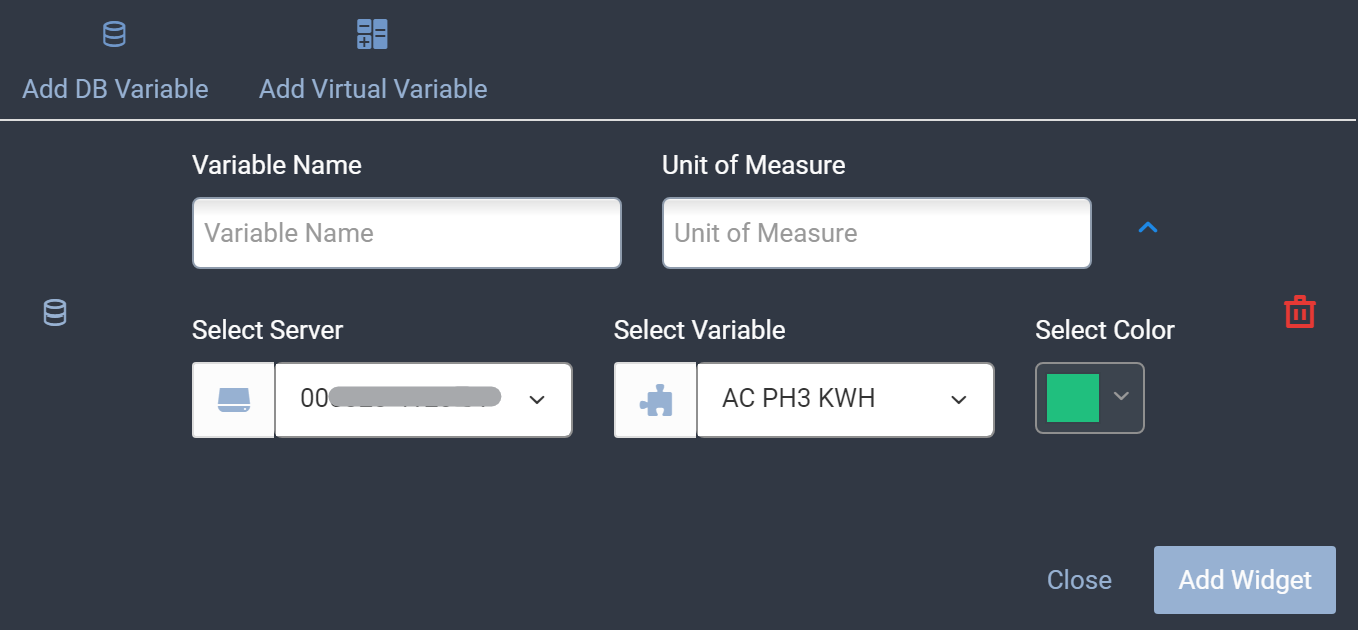This screenshot has width=1358, height=630.
Task: Collapse variable row with blue up chevron
Action: point(1148,229)
